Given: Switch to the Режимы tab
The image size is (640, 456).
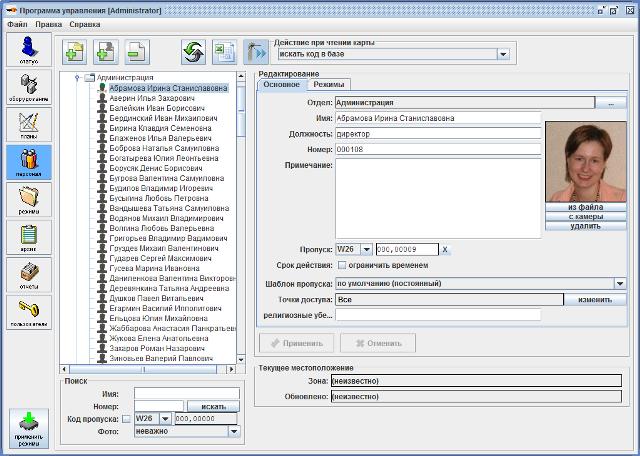Looking at the screenshot, I should point(329,85).
